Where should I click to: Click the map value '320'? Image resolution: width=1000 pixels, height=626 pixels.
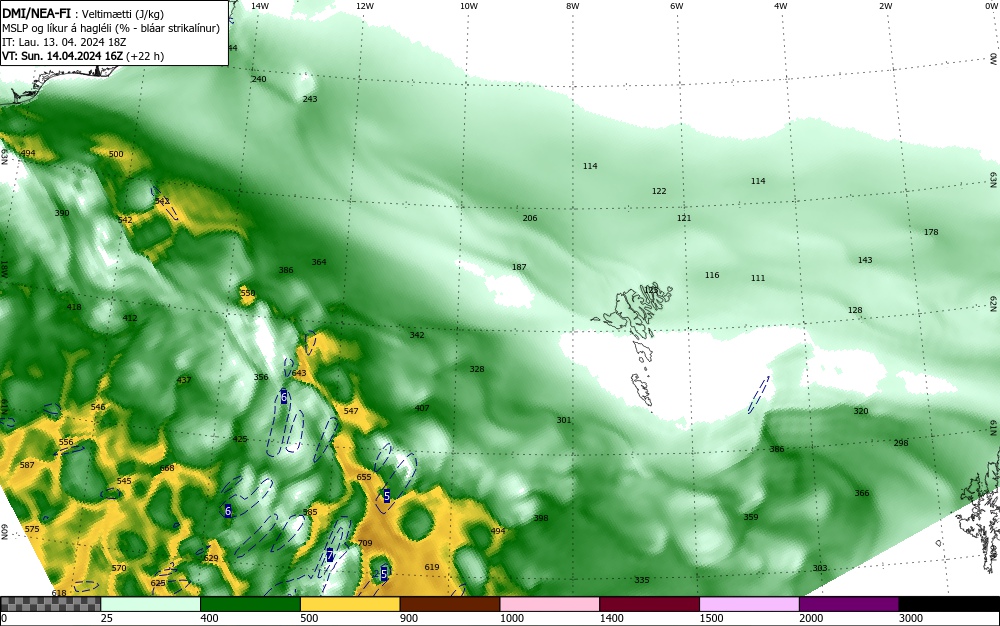point(861,411)
